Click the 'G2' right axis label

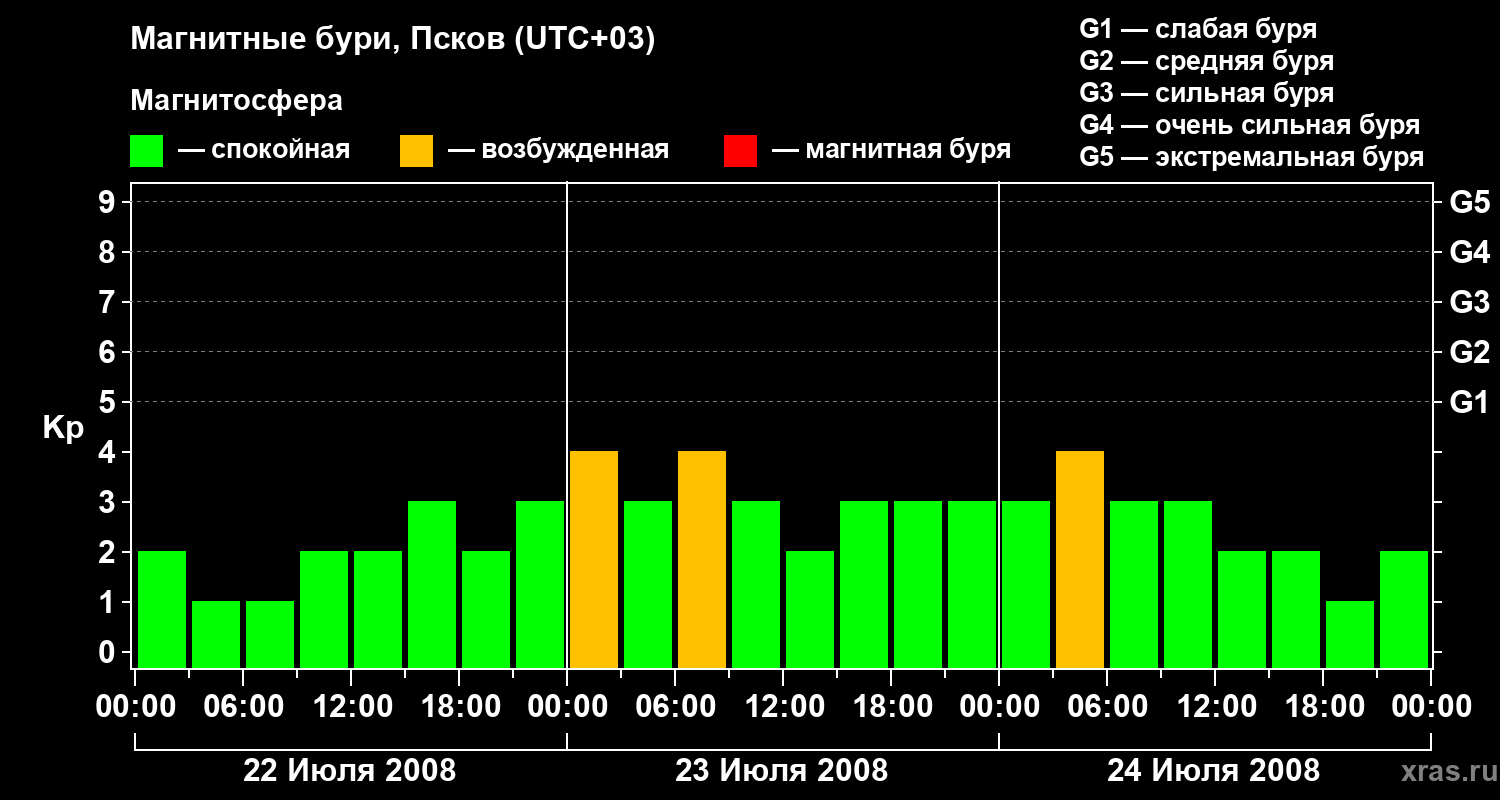[x=1469, y=352]
